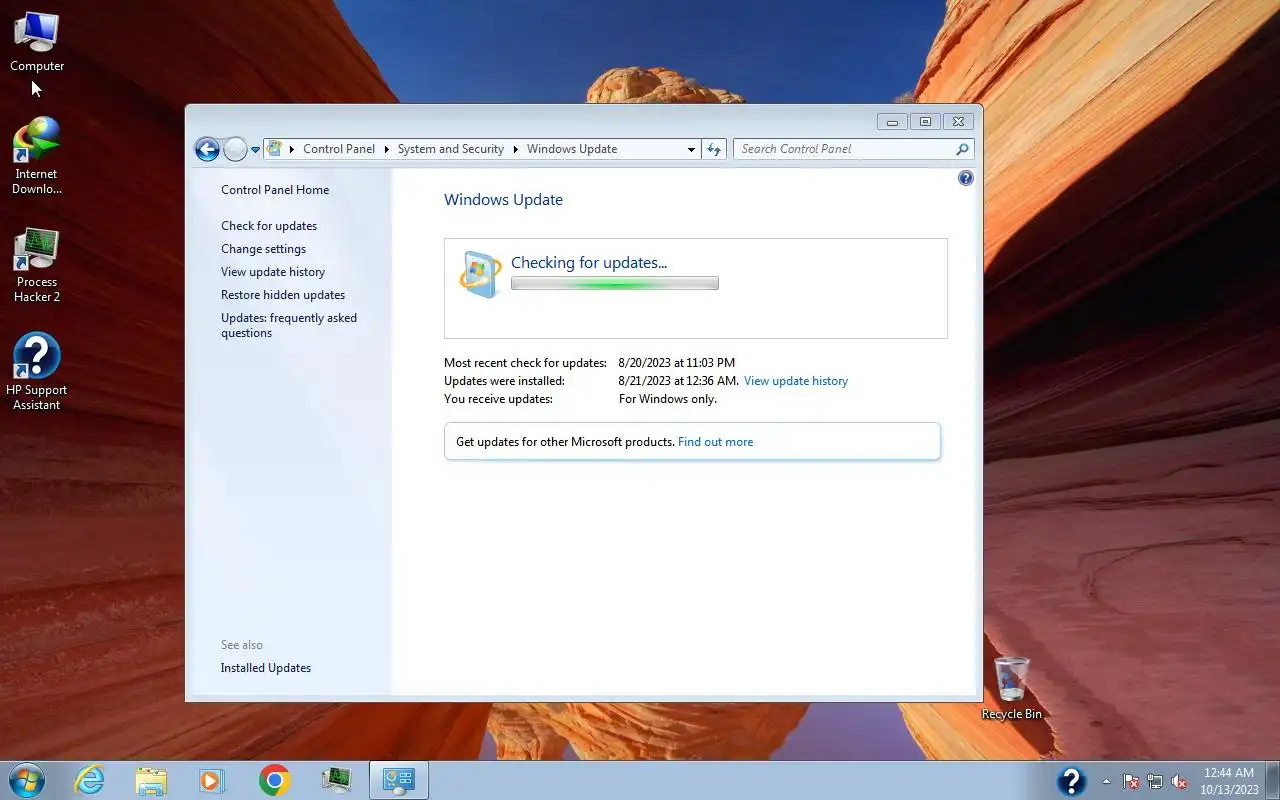
Task: Open Installed Updates link
Action: 266,668
